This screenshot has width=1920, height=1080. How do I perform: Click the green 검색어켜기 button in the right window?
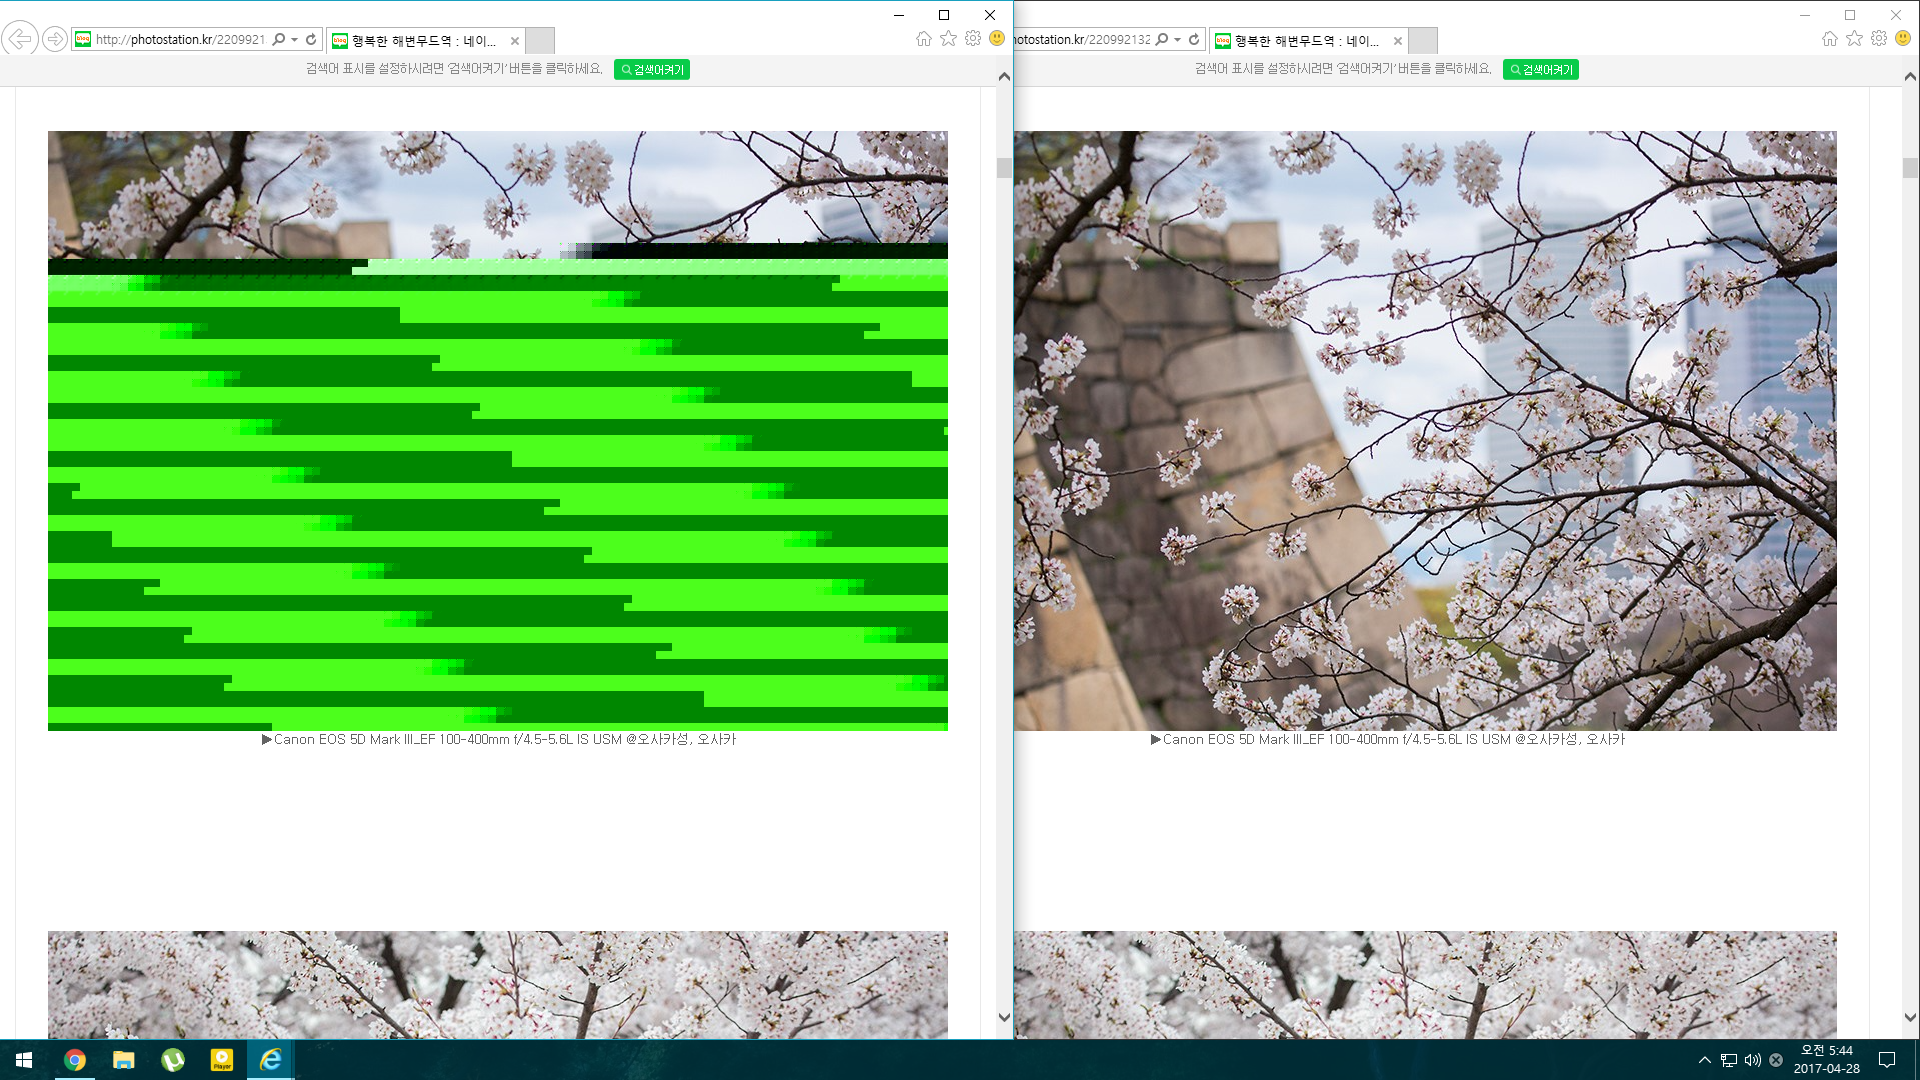[x=1541, y=70]
